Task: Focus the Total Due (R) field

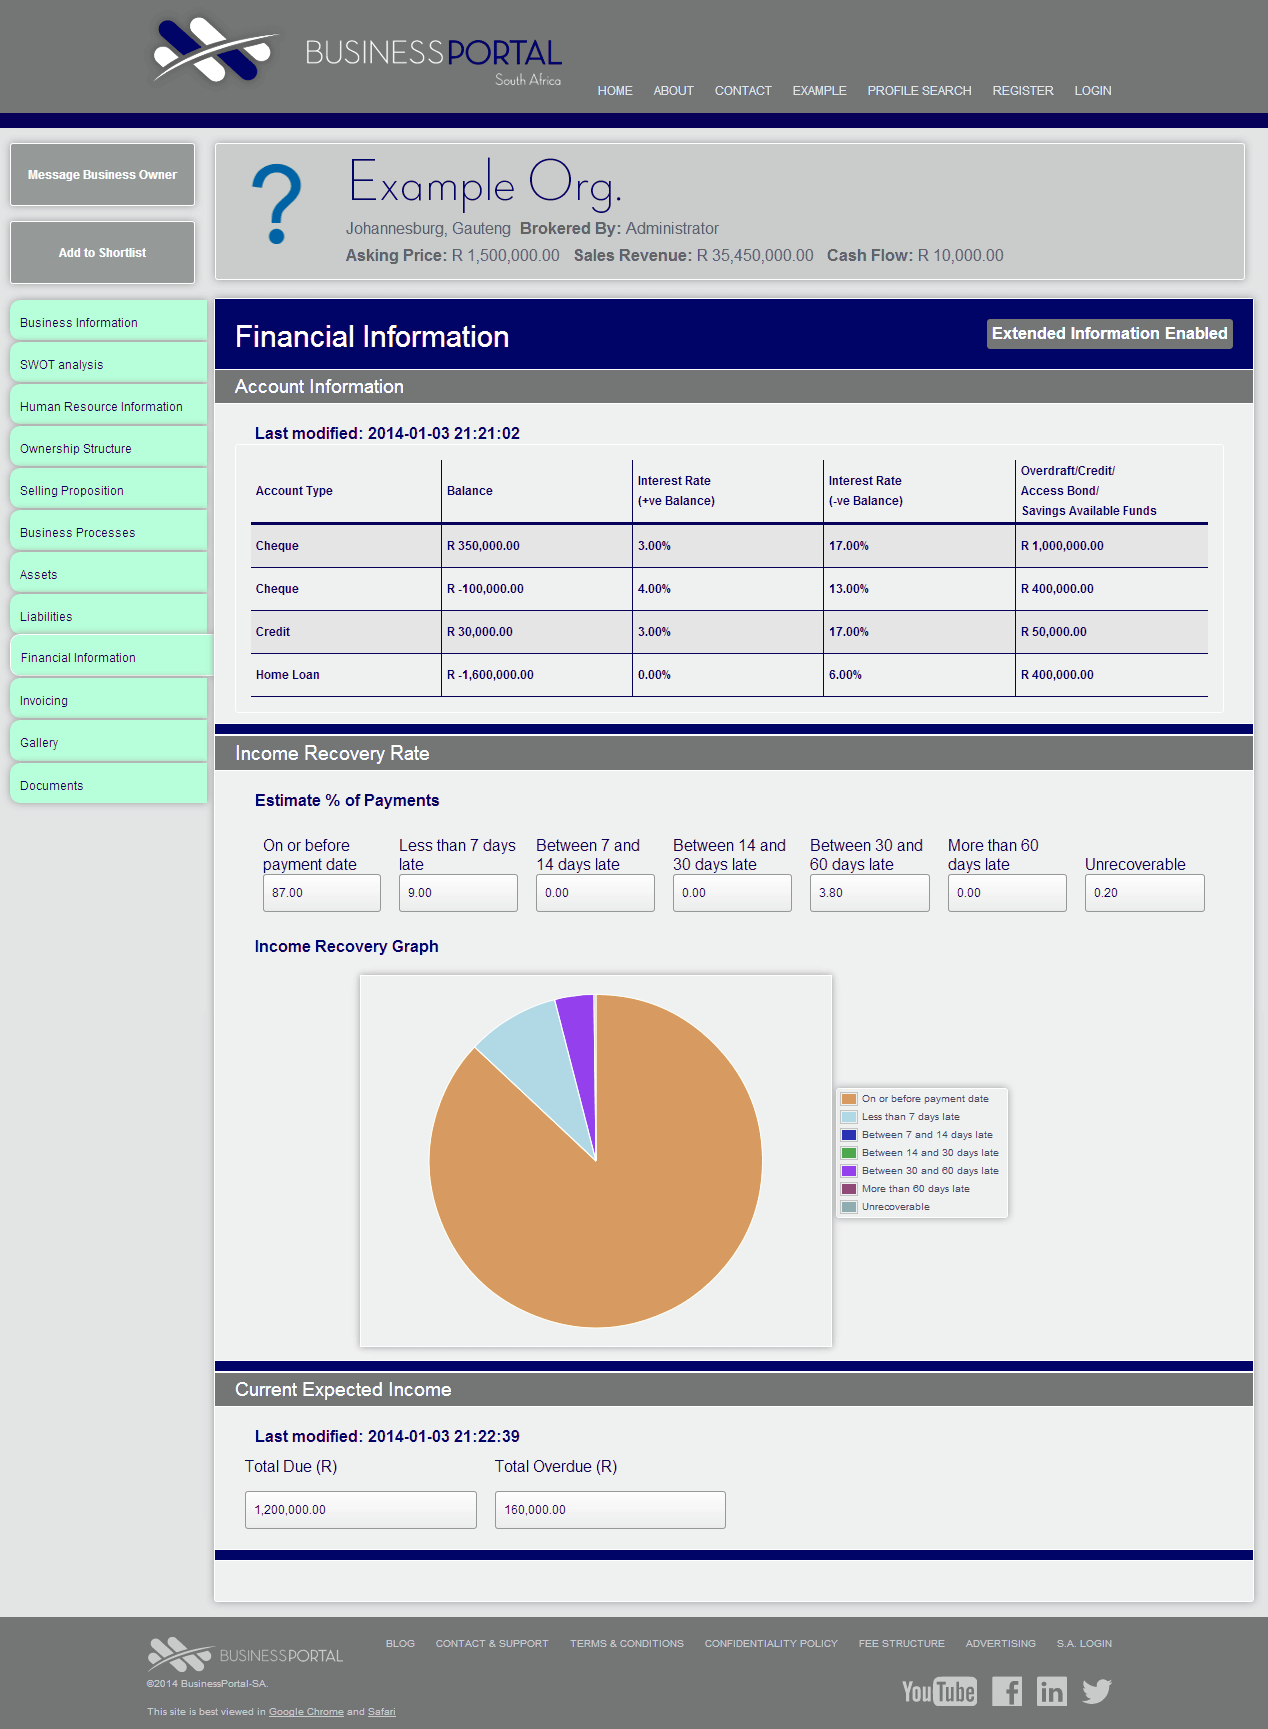Action: pyautogui.click(x=360, y=1510)
